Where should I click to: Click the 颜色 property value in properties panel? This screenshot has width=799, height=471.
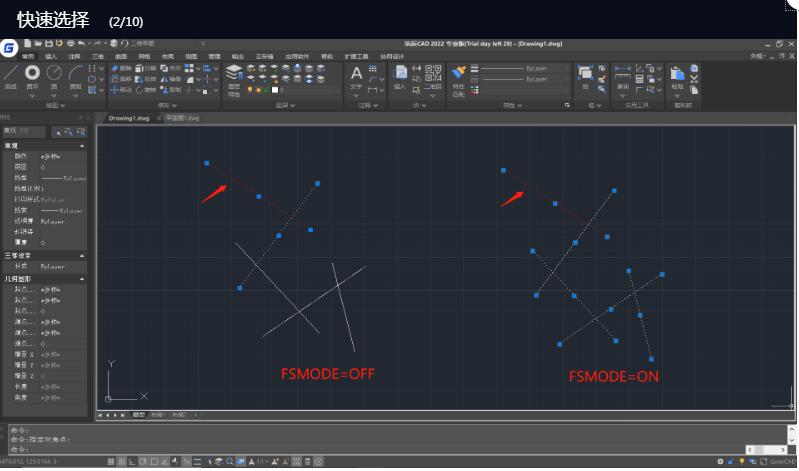52,156
